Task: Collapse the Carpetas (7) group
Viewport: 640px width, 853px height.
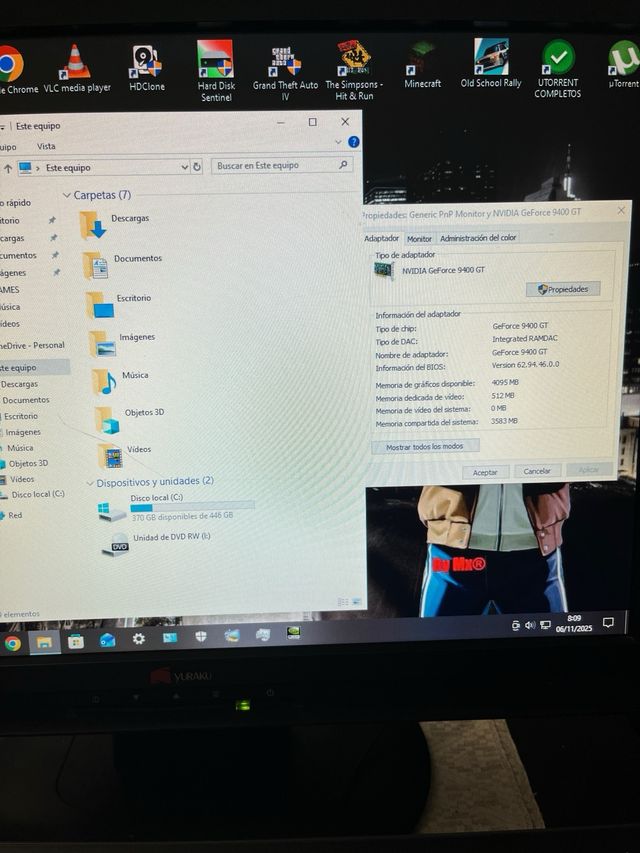Action: pos(67,195)
